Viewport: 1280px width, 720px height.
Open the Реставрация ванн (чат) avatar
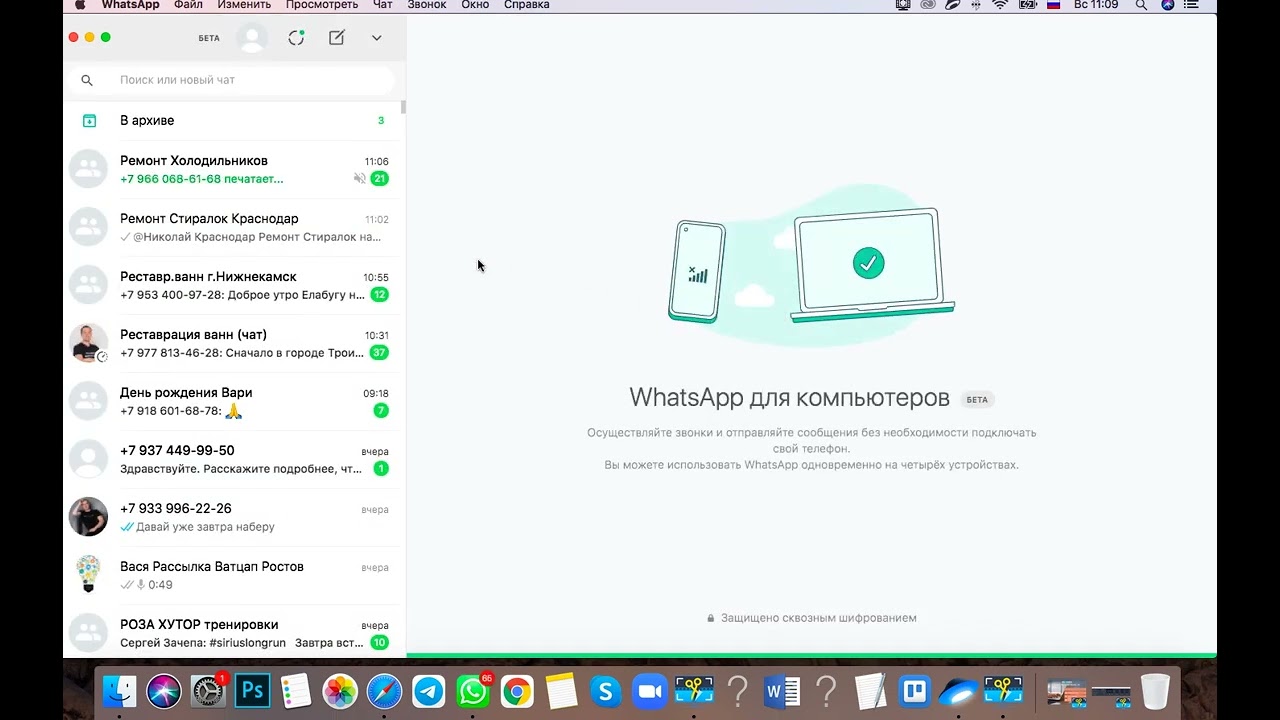(x=88, y=343)
